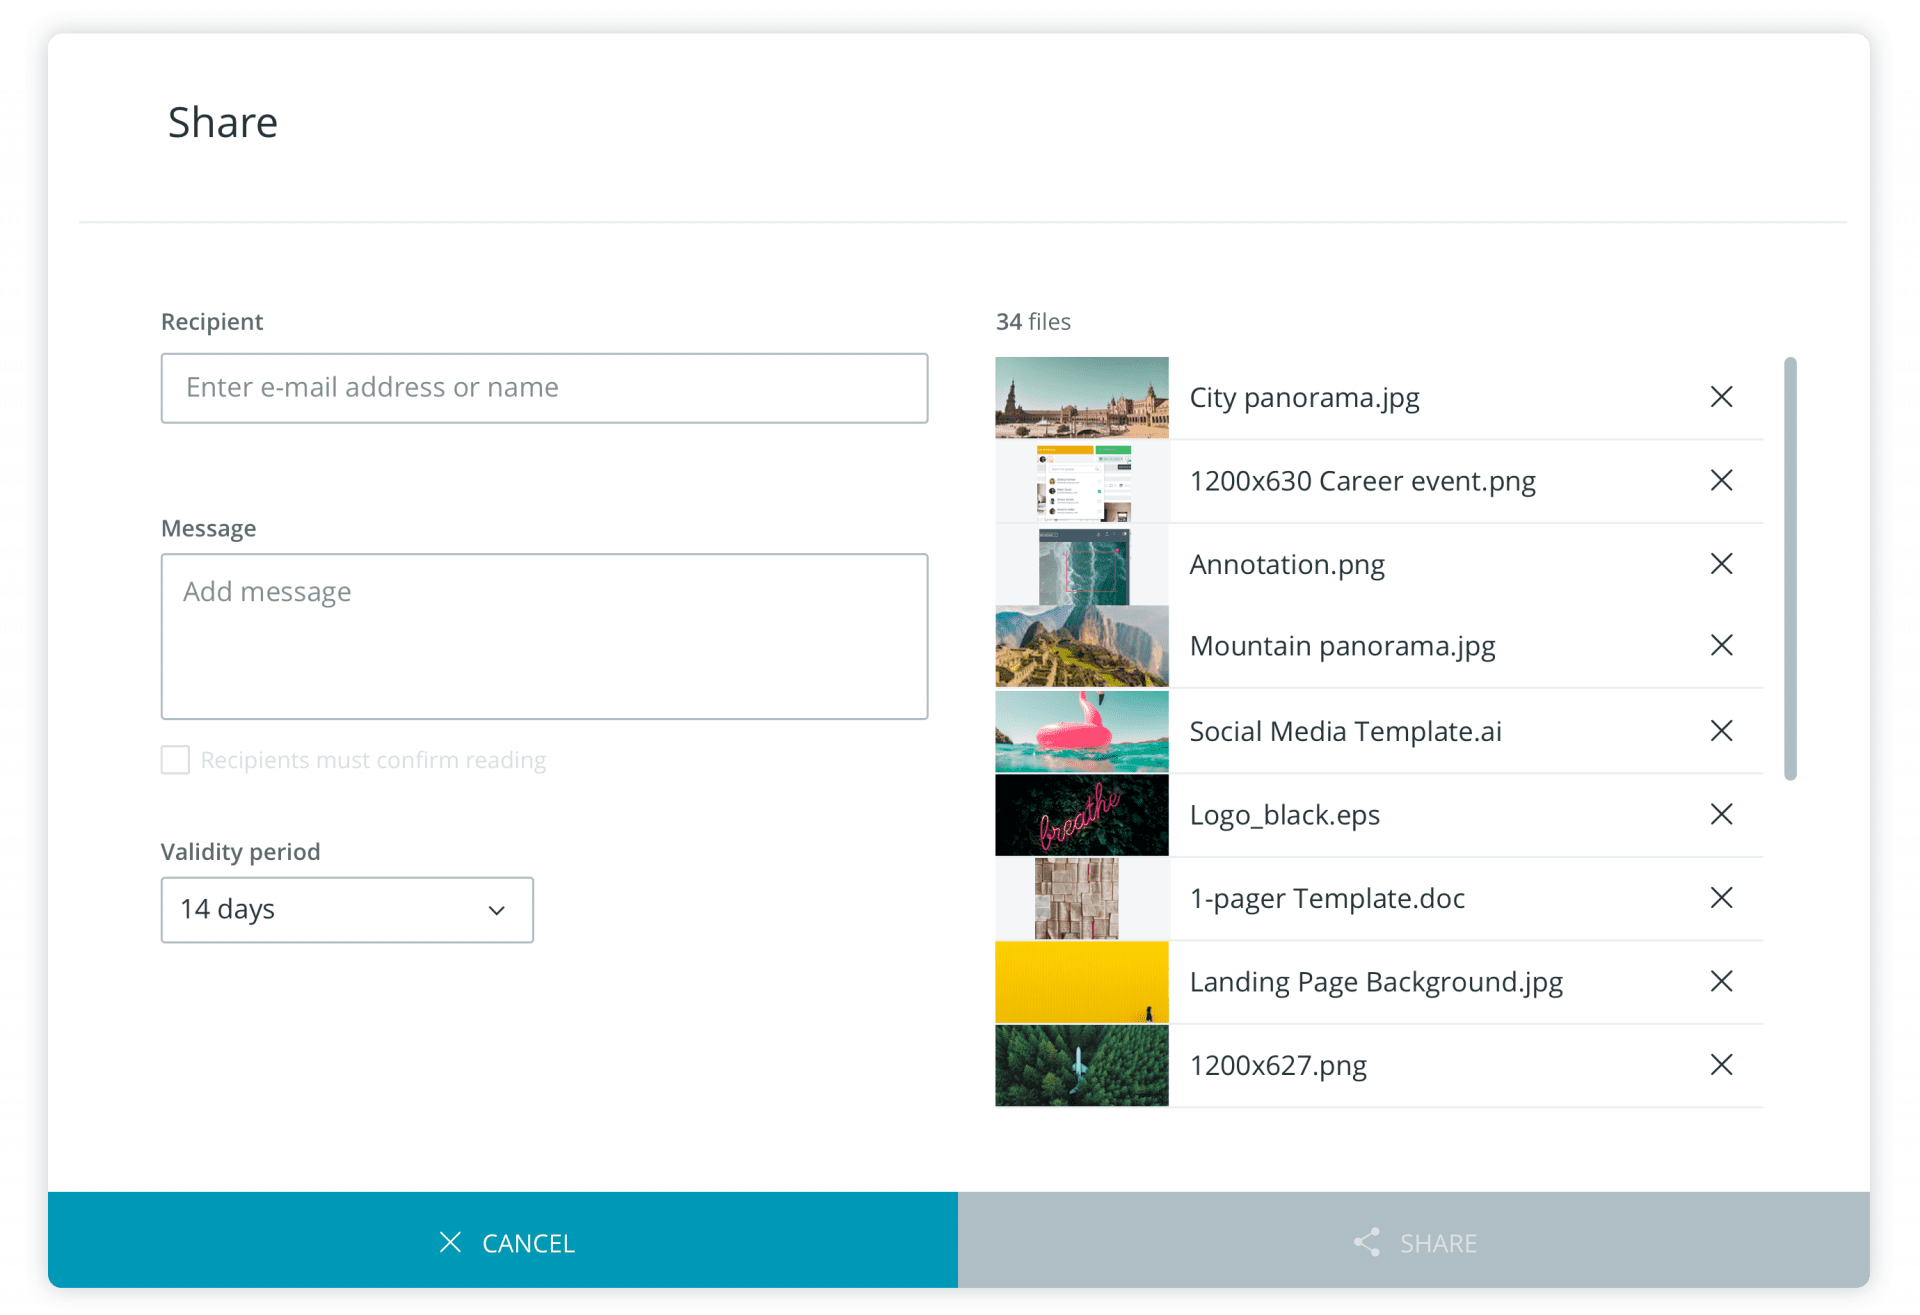Remove 1200x630 Career event.png from selection
The image size is (1920, 1315).
[1722, 481]
